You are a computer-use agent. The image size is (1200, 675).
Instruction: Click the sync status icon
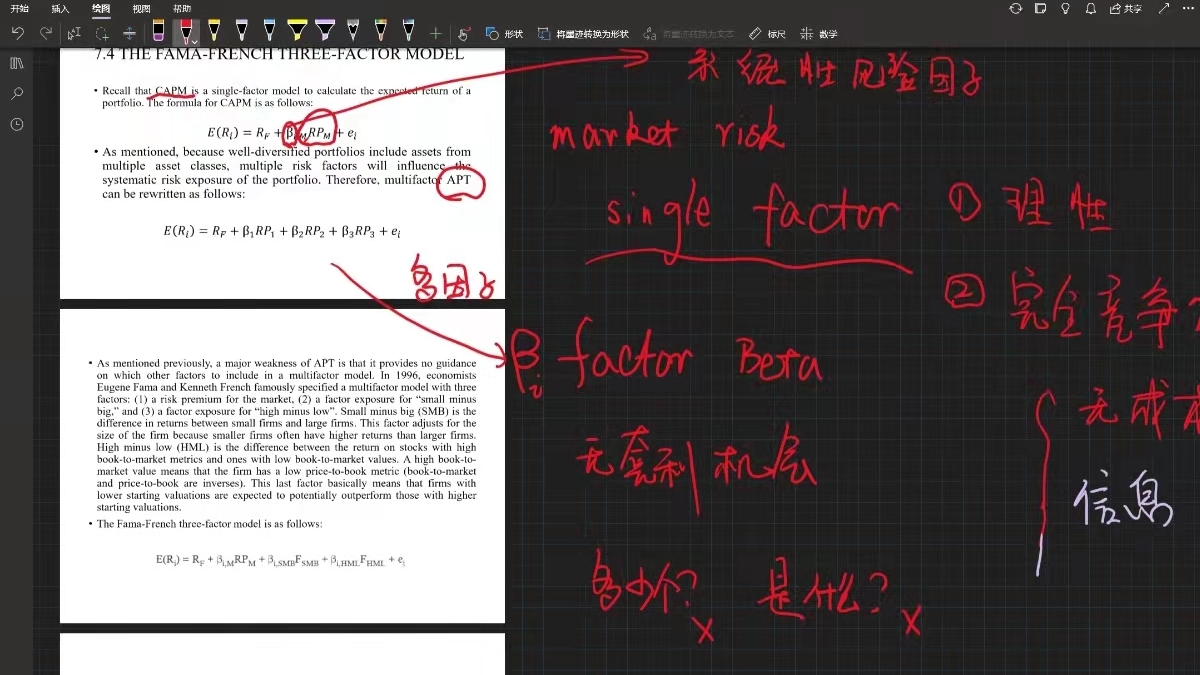[1016, 8]
